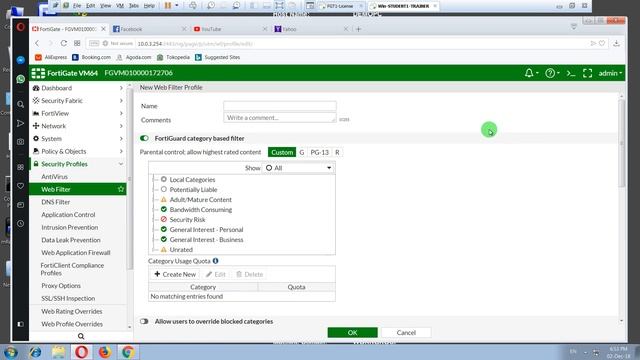The image size is (640, 360).
Task: Open SSL/SSH Inspection page
Action: pos(68,298)
